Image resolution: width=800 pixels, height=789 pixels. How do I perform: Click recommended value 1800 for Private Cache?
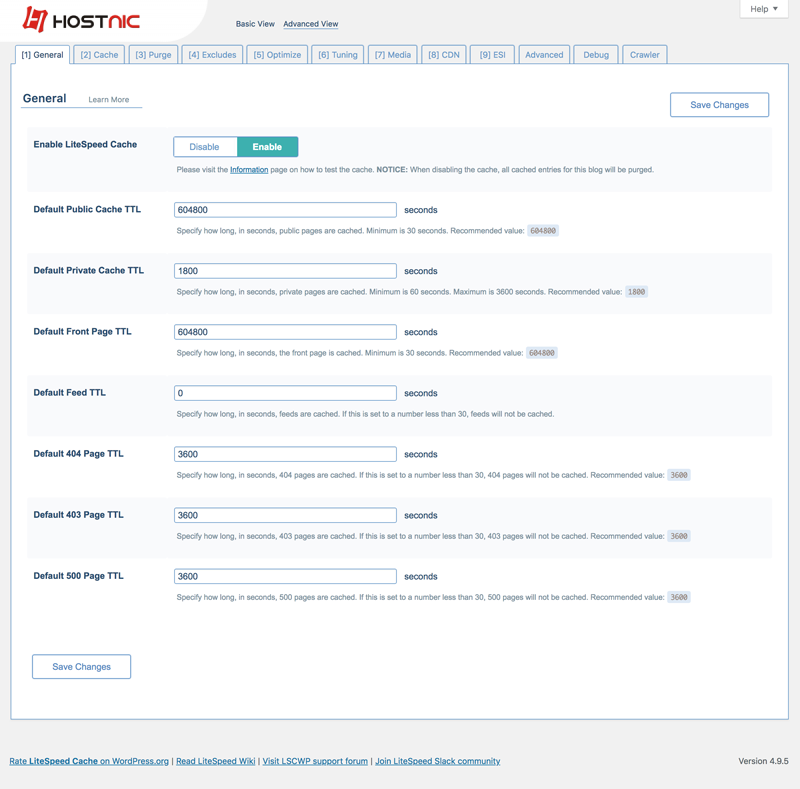[636, 292]
